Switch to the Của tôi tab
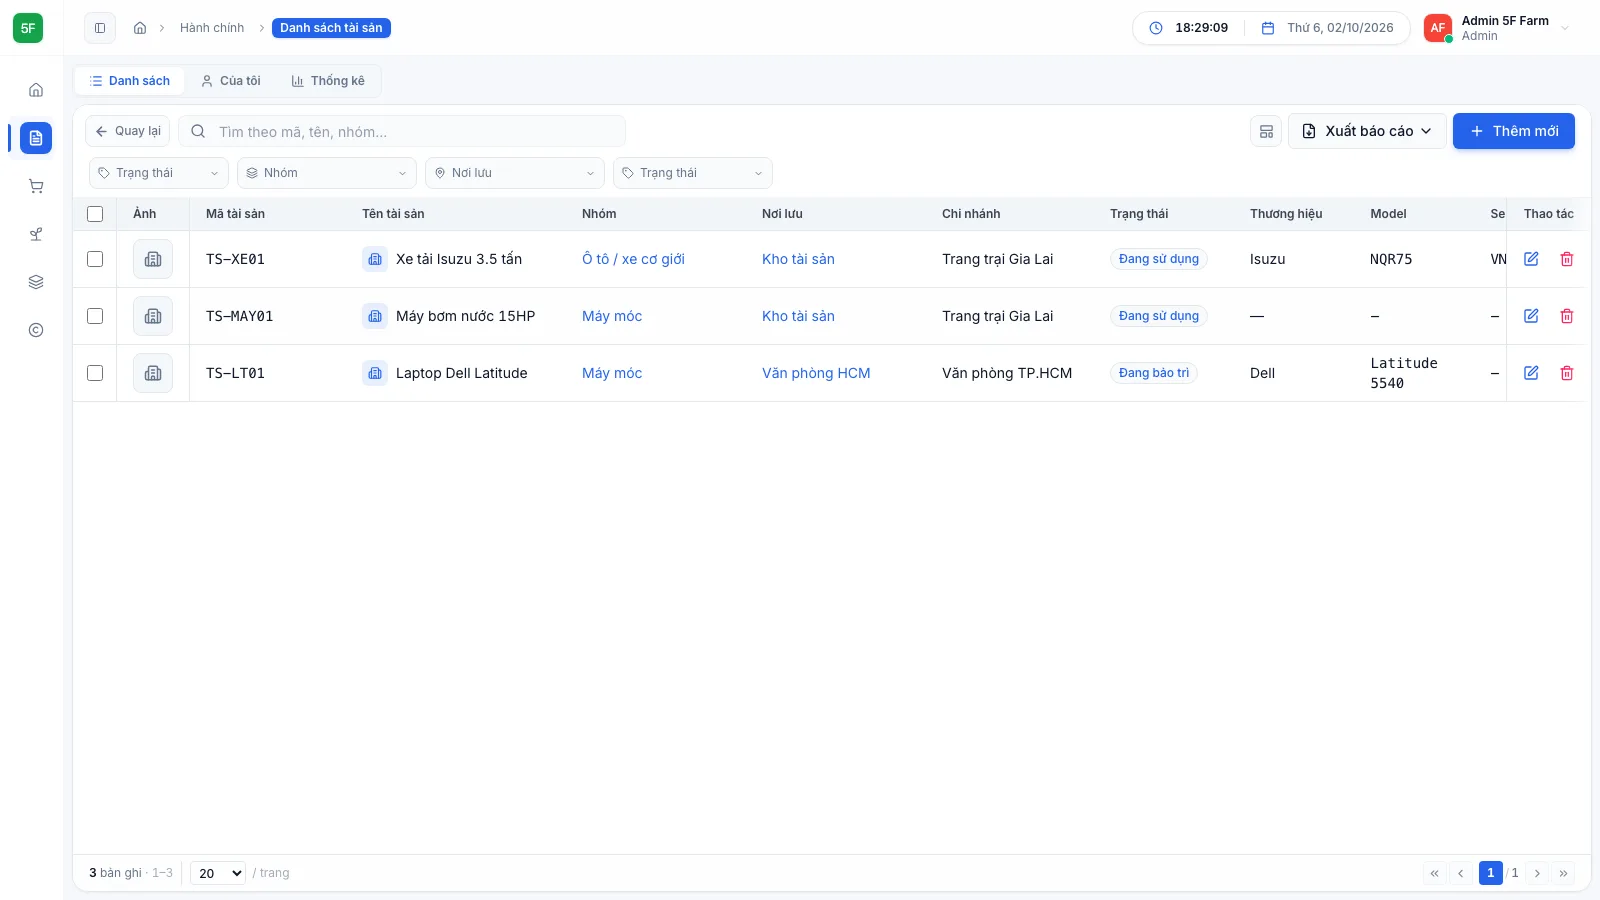Viewport: 1600px width, 900px height. point(230,81)
